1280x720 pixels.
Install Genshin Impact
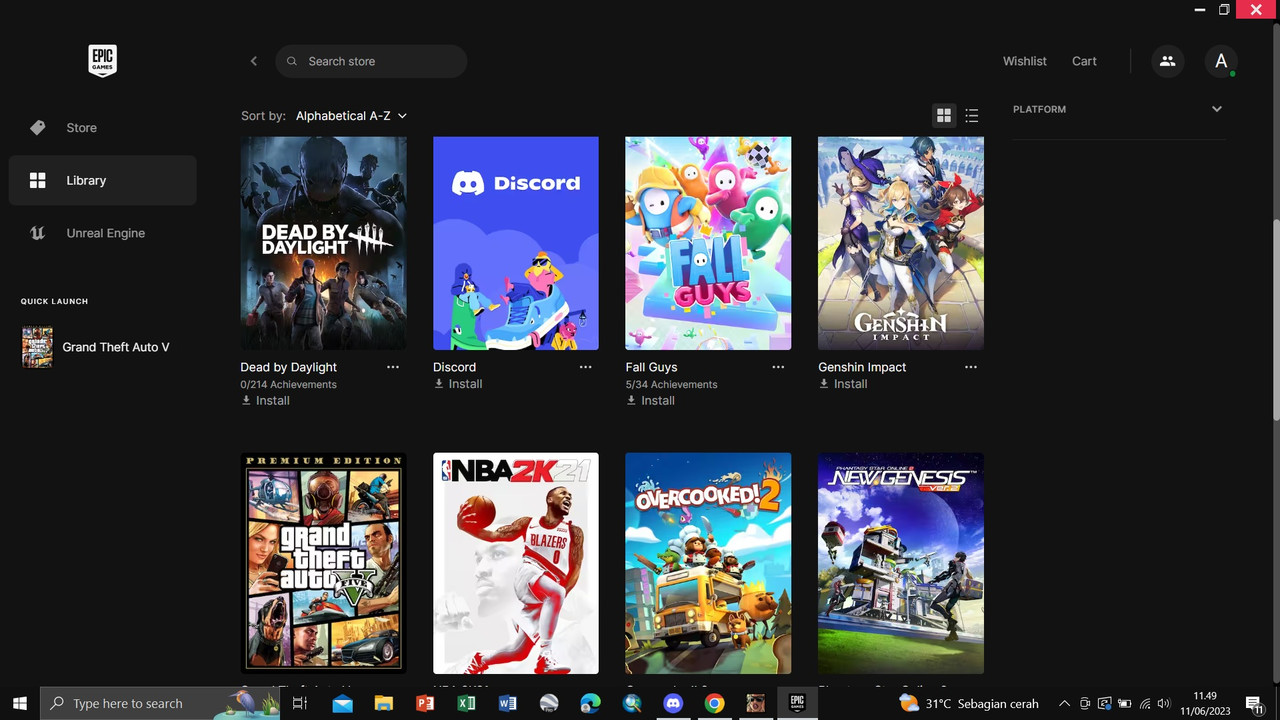pyautogui.click(x=843, y=384)
